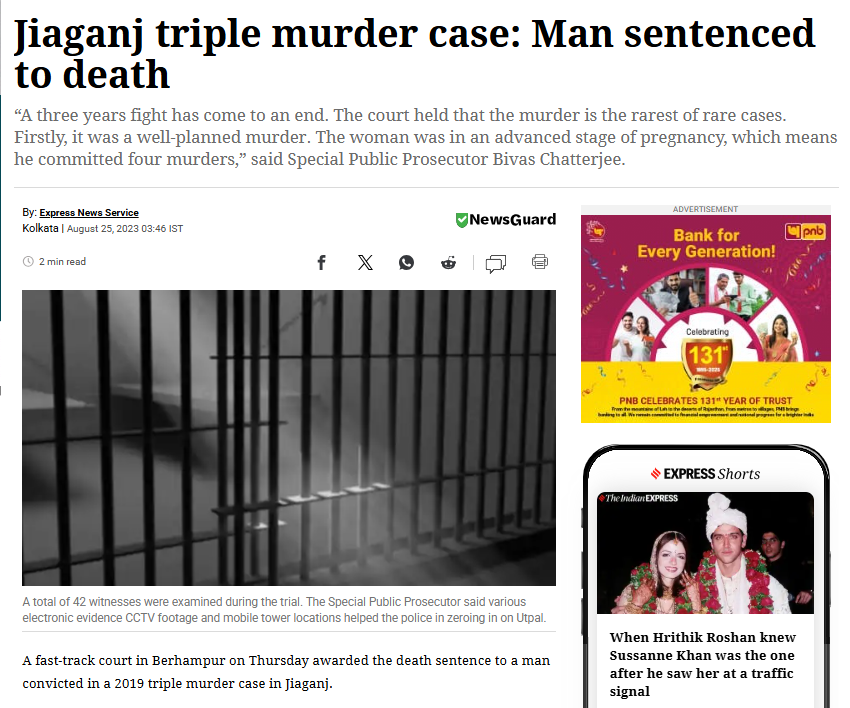The image size is (850, 708).
Task: Read Hrithik Roshan Sussanne Khan short story
Action: click(x=703, y=664)
